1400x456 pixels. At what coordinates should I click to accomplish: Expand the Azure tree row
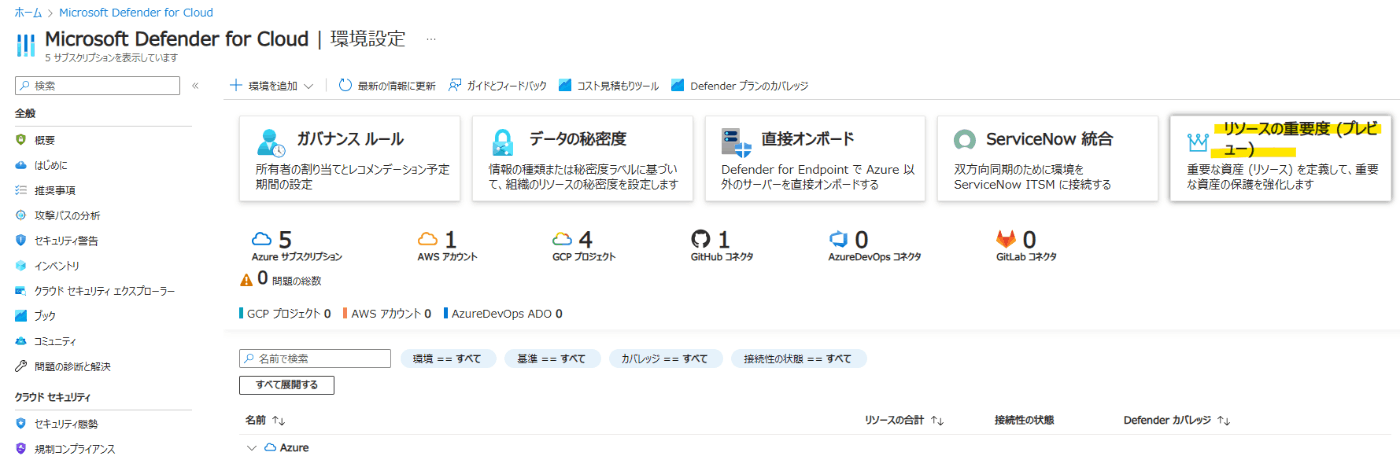(252, 447)
